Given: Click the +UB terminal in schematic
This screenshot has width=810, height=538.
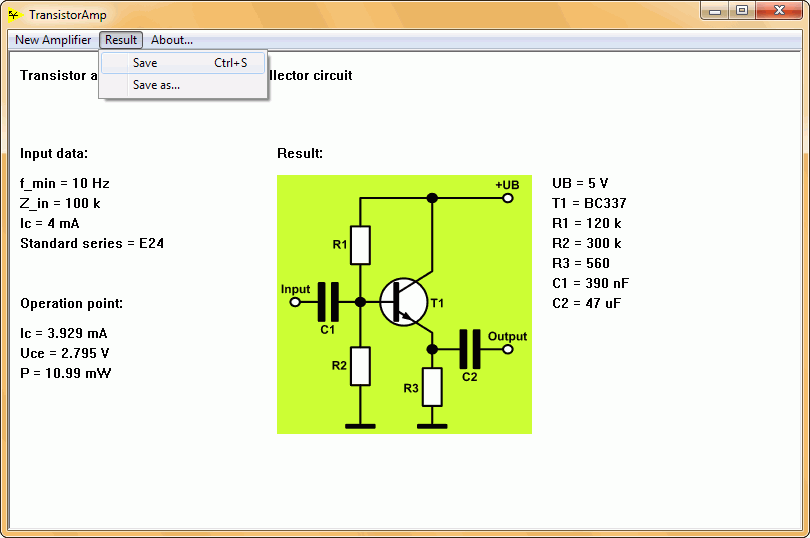Looking at the screenshot, I should (x=508, y=198).
